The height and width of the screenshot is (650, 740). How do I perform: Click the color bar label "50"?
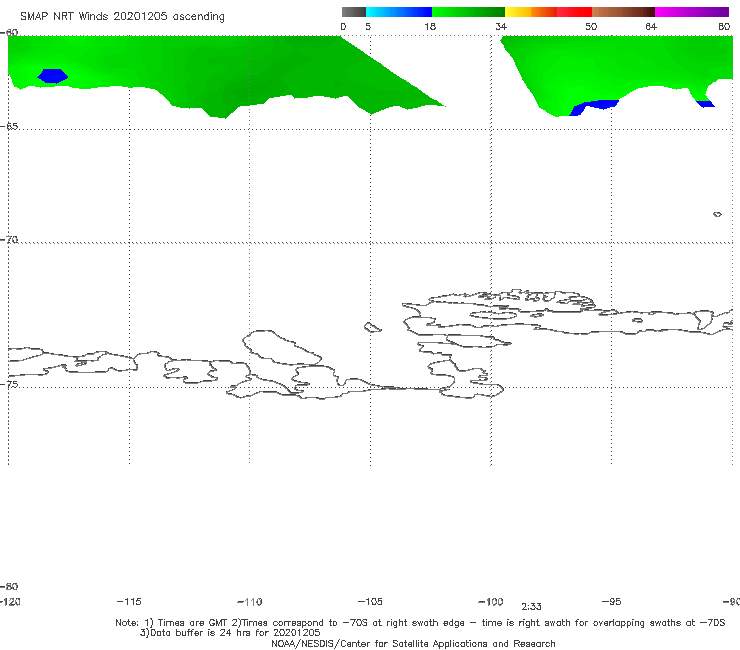click(591, 27)
